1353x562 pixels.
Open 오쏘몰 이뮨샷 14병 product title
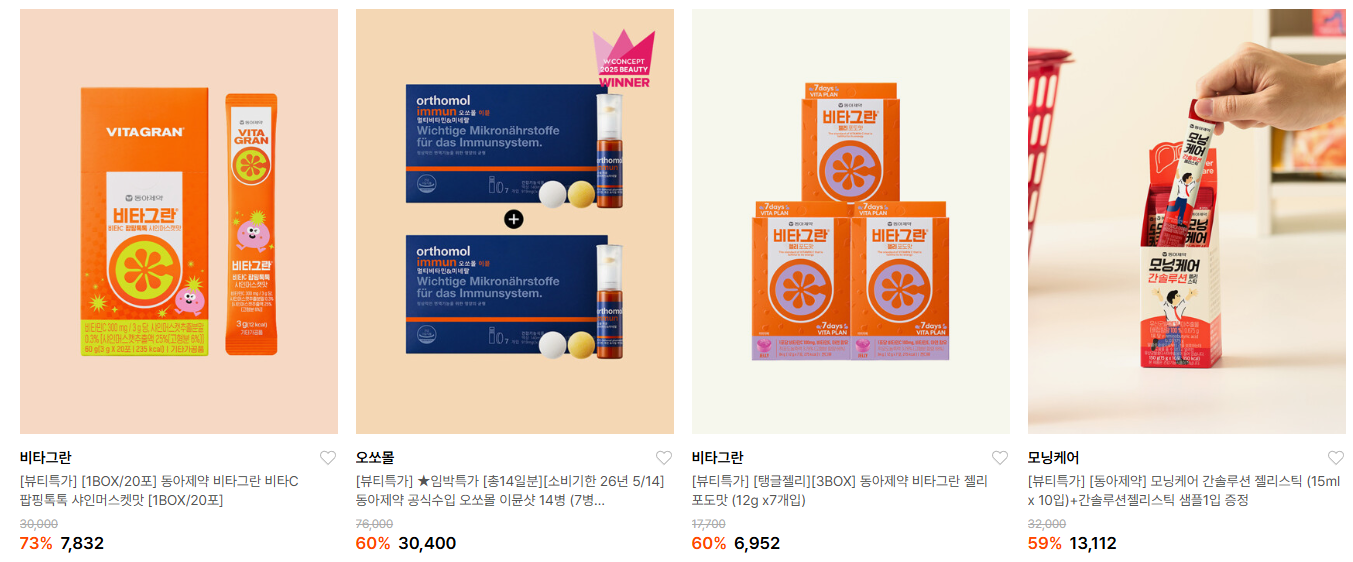(x=510, y=491)
